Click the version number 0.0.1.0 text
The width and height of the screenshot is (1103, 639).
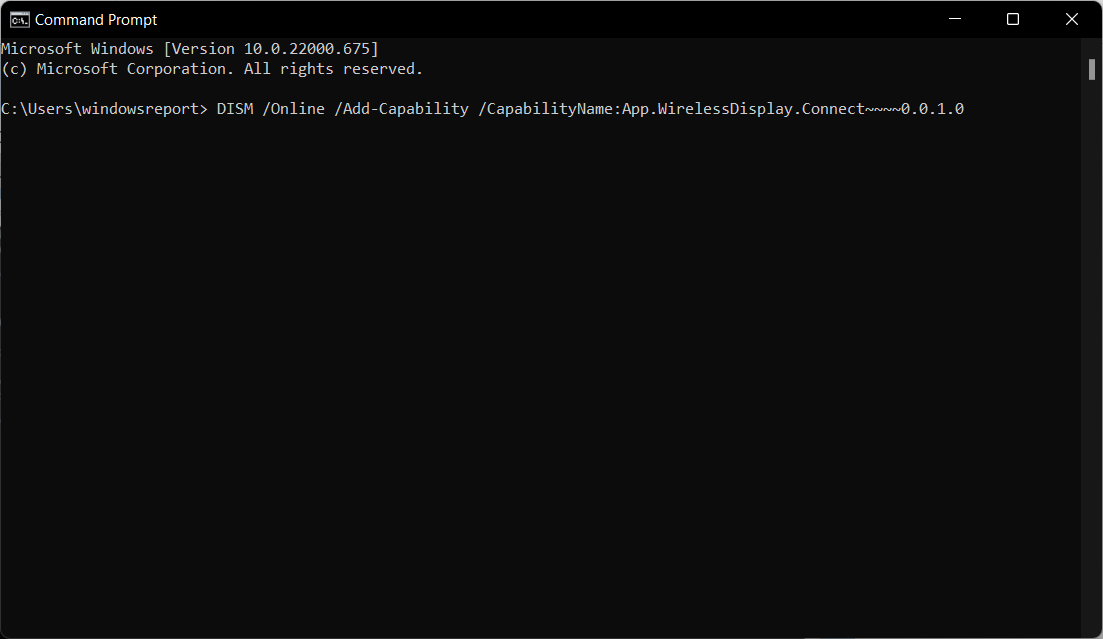[x=933, y=108]
